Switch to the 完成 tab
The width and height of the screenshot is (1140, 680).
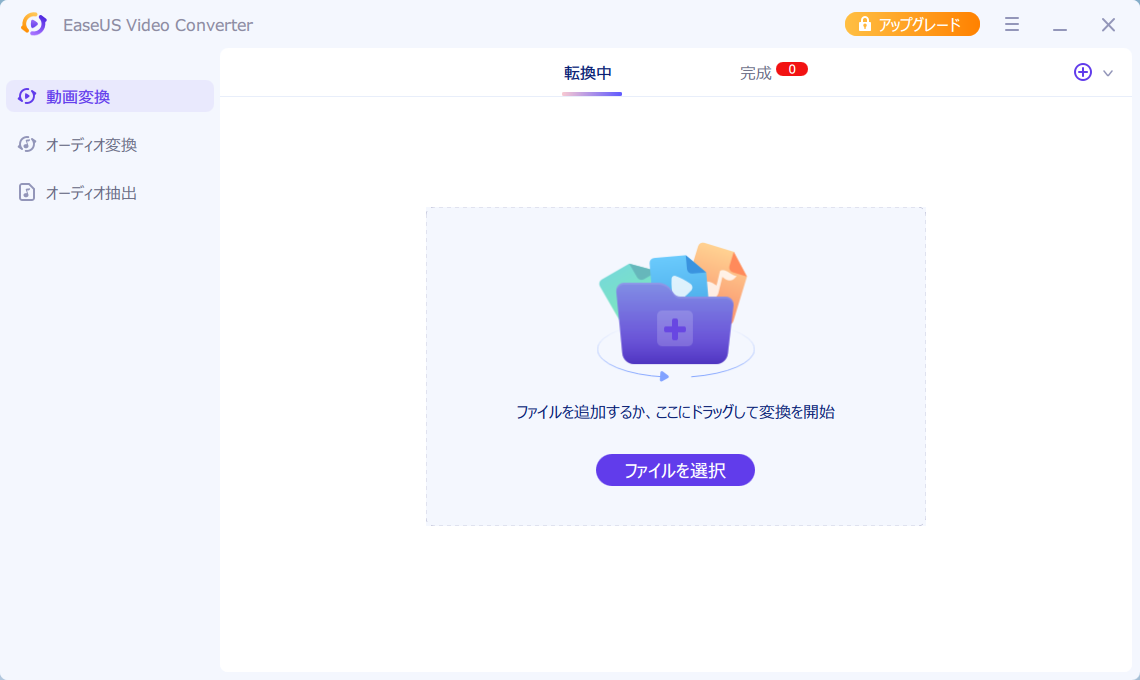755,73
